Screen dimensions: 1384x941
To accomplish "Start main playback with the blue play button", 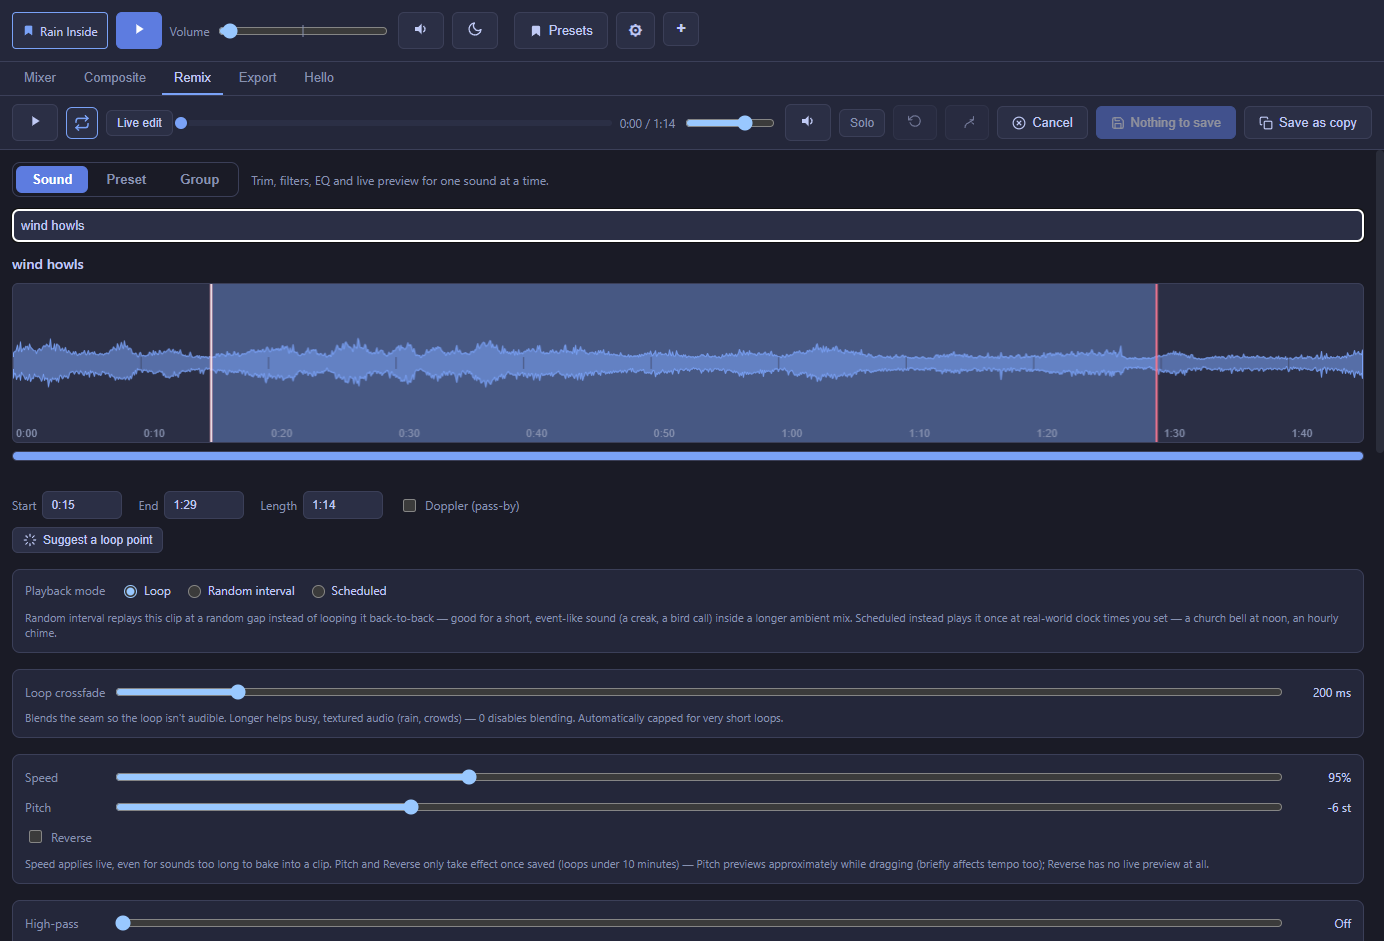I will click(x=139, y=30).
